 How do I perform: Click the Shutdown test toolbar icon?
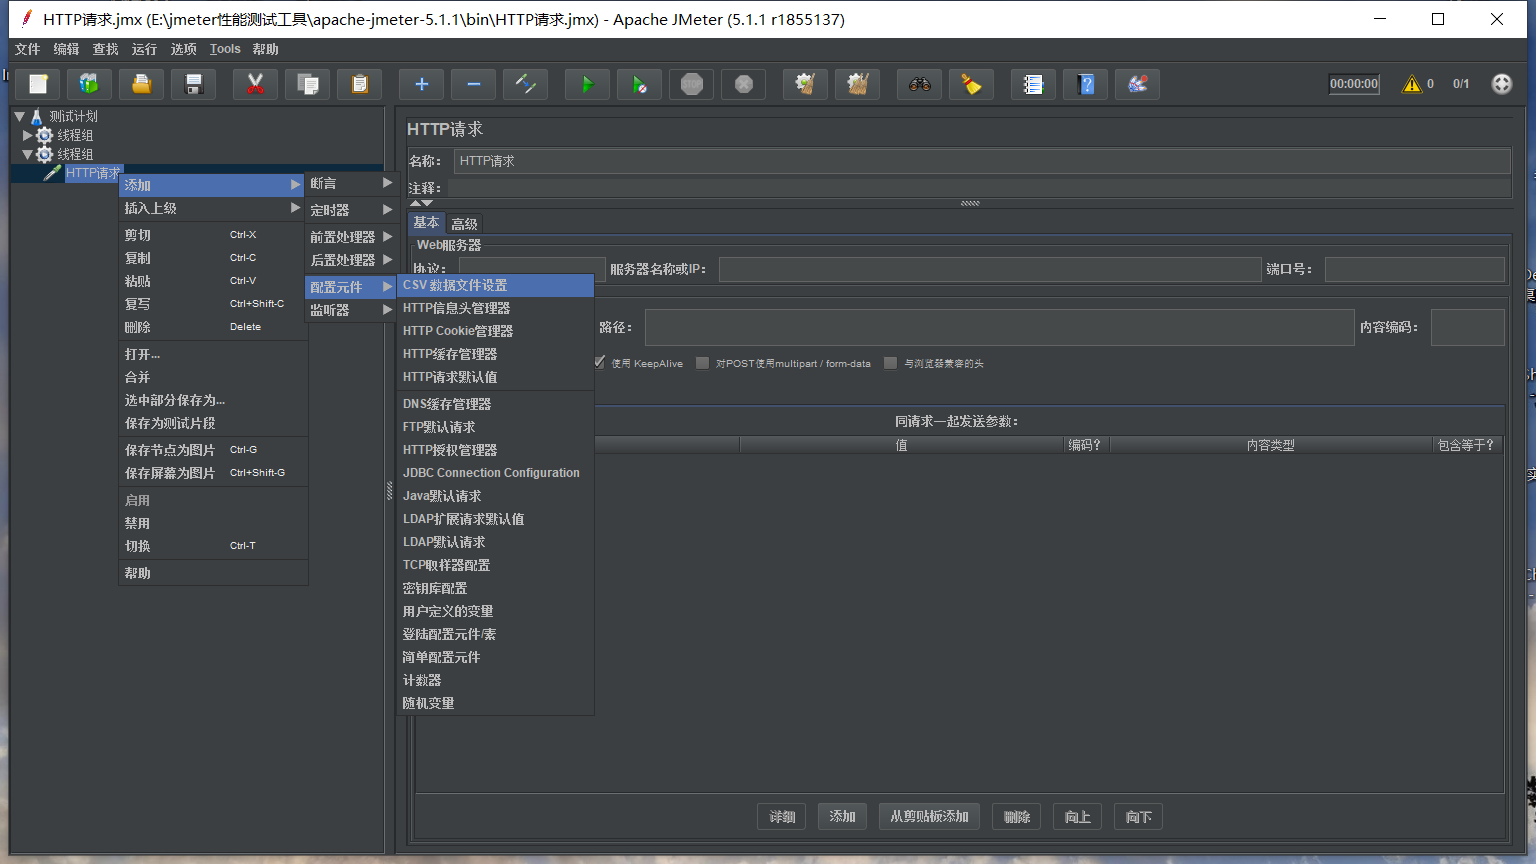click(x=744, y=84)
